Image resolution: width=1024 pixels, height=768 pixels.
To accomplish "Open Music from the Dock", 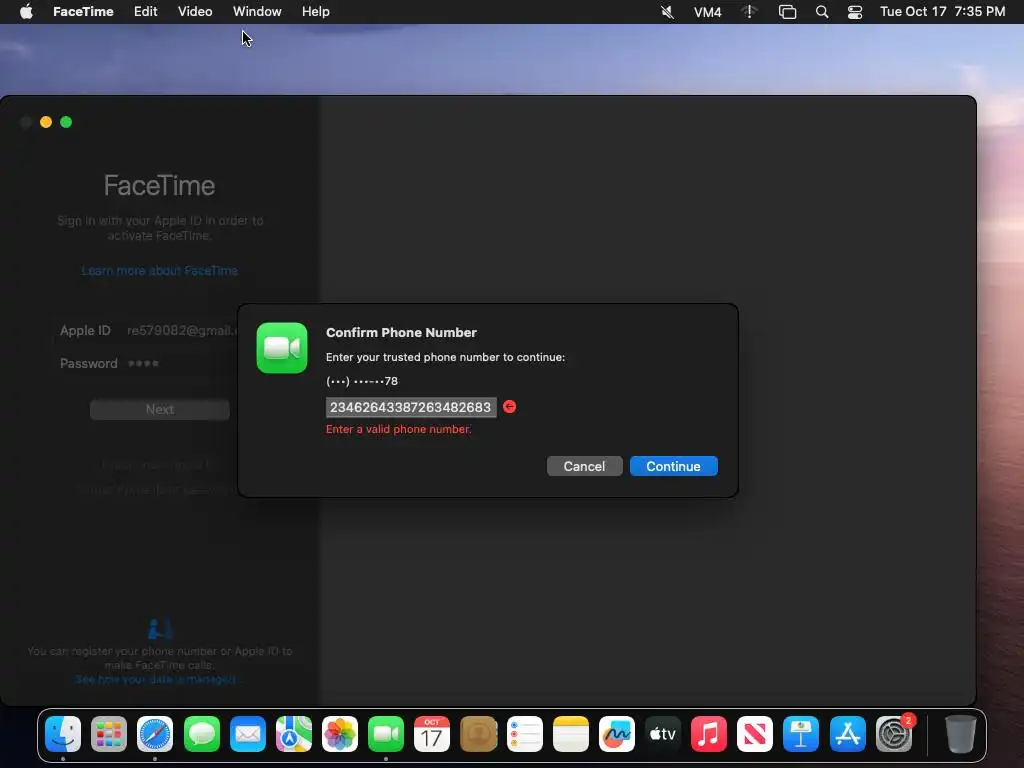I will [x=709, y=734].
